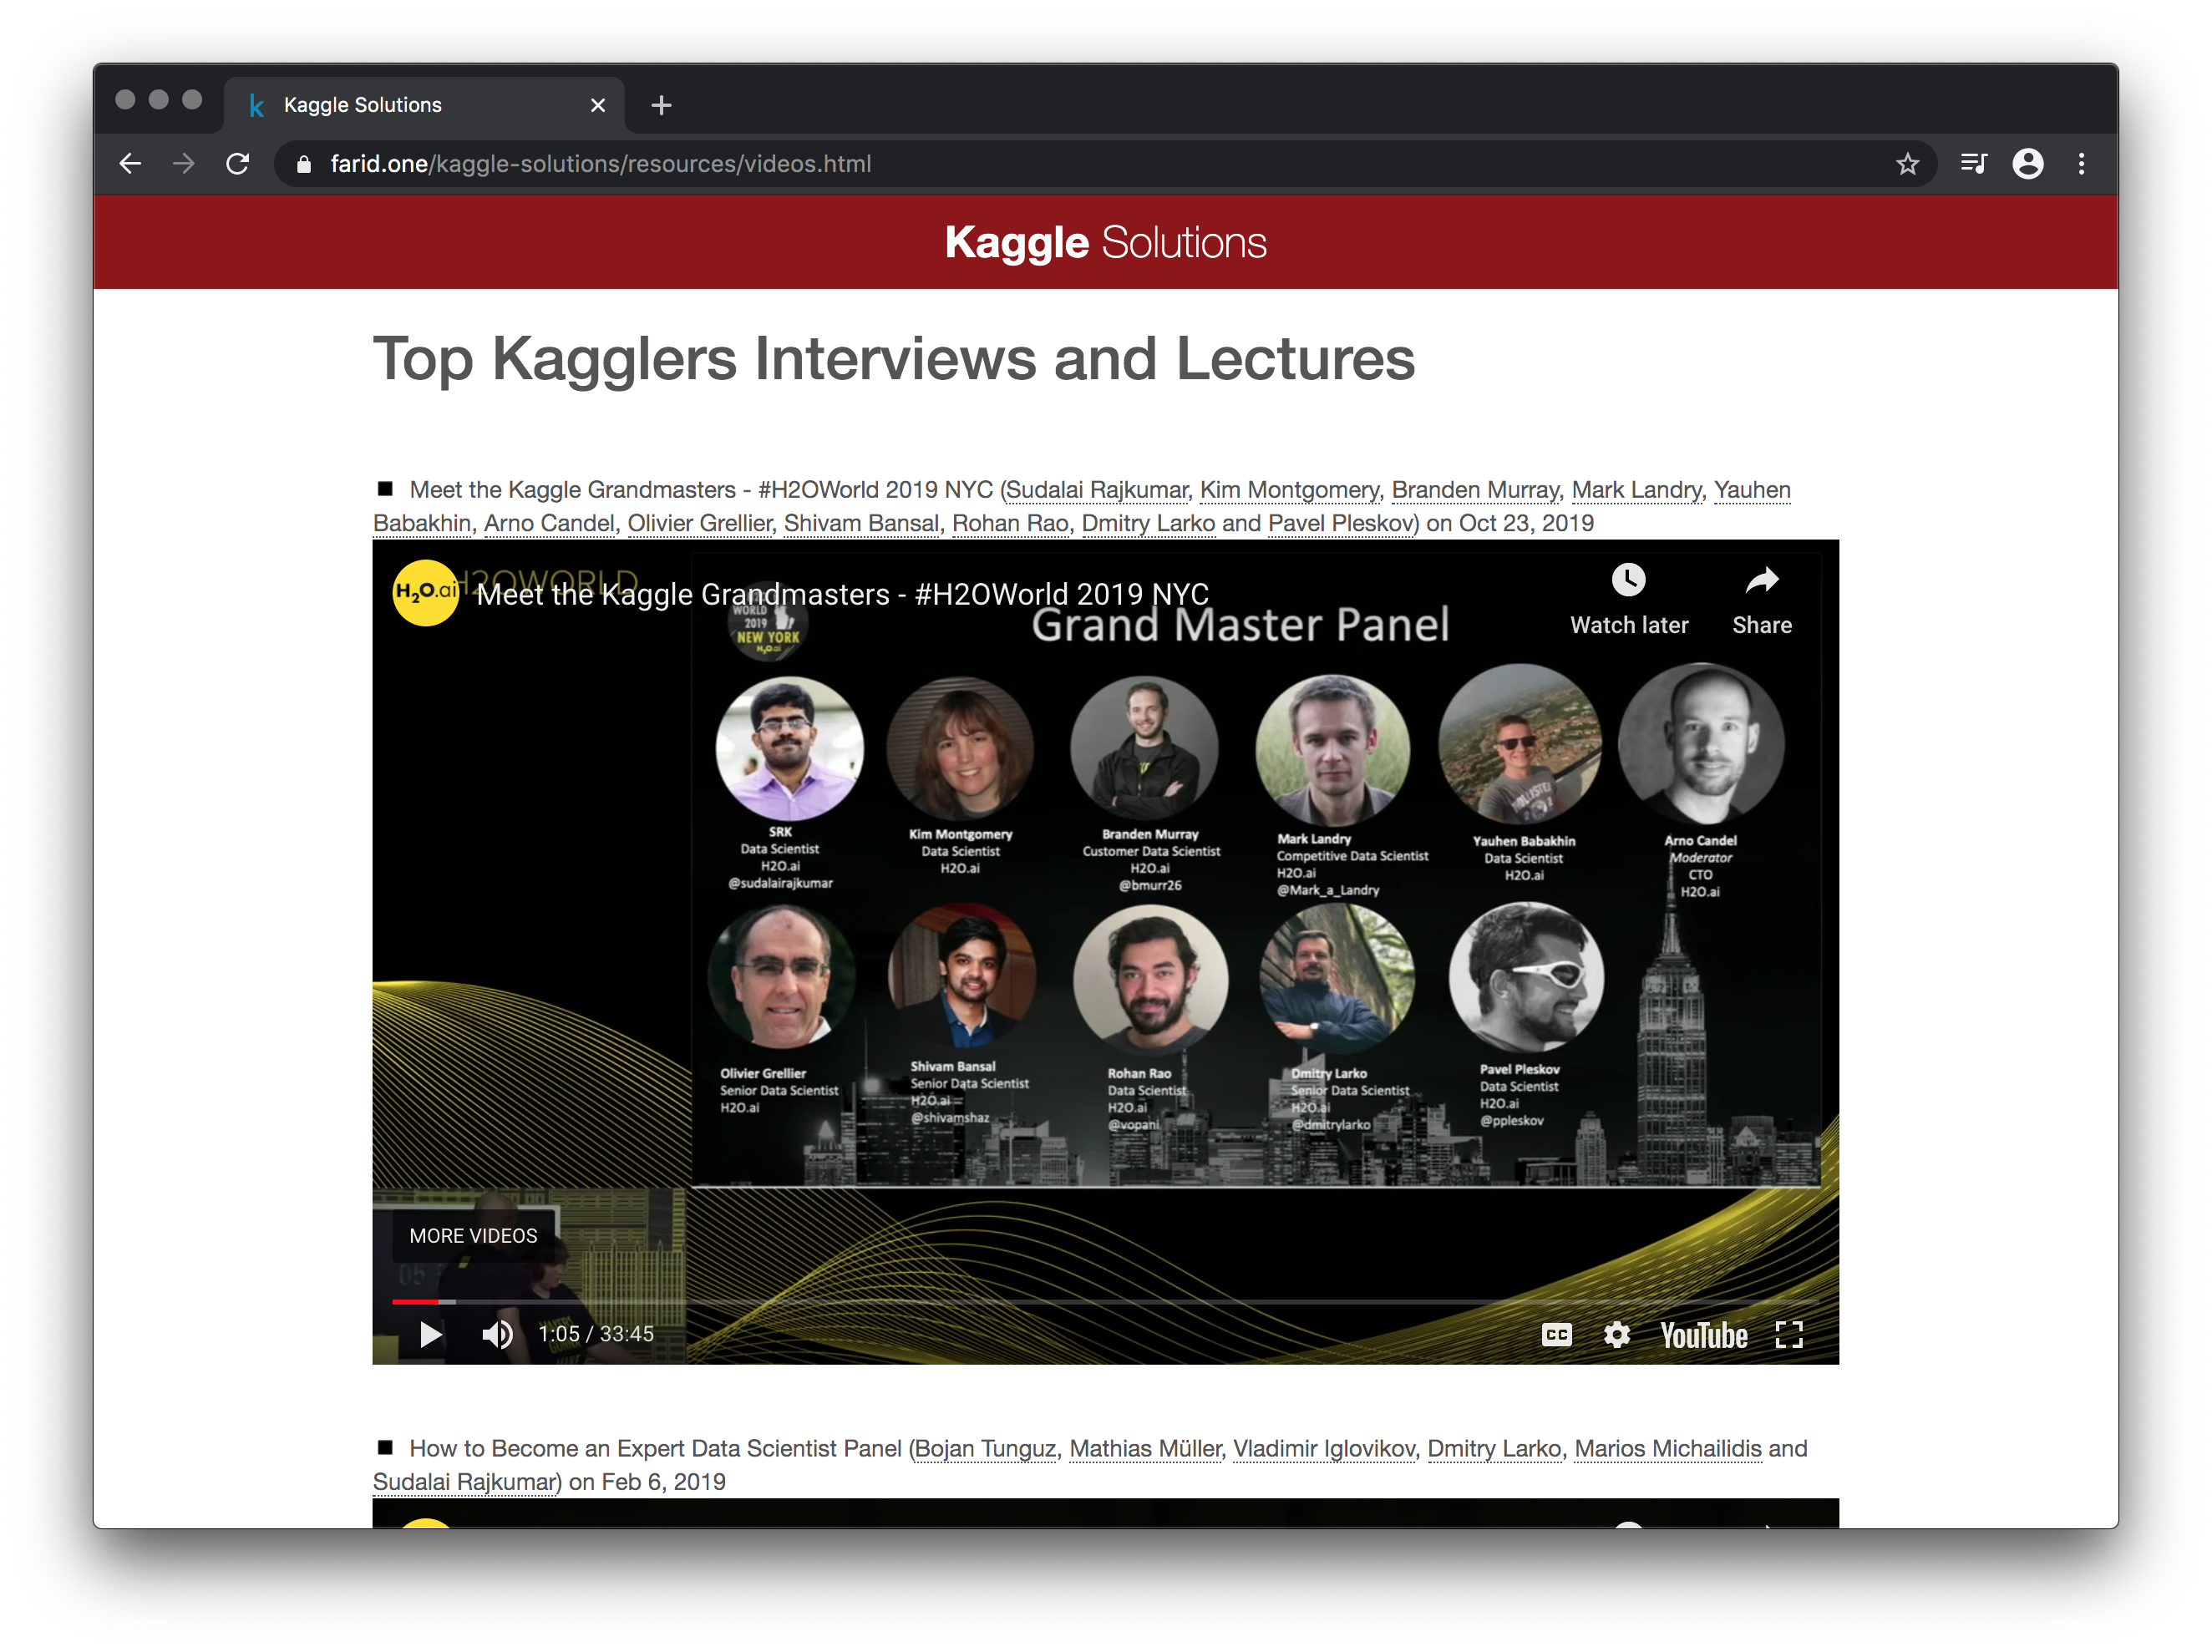Click the Watch later clock icon
The width and height of the screenshot is (2212, 1652).
[x=1628, y=580]
